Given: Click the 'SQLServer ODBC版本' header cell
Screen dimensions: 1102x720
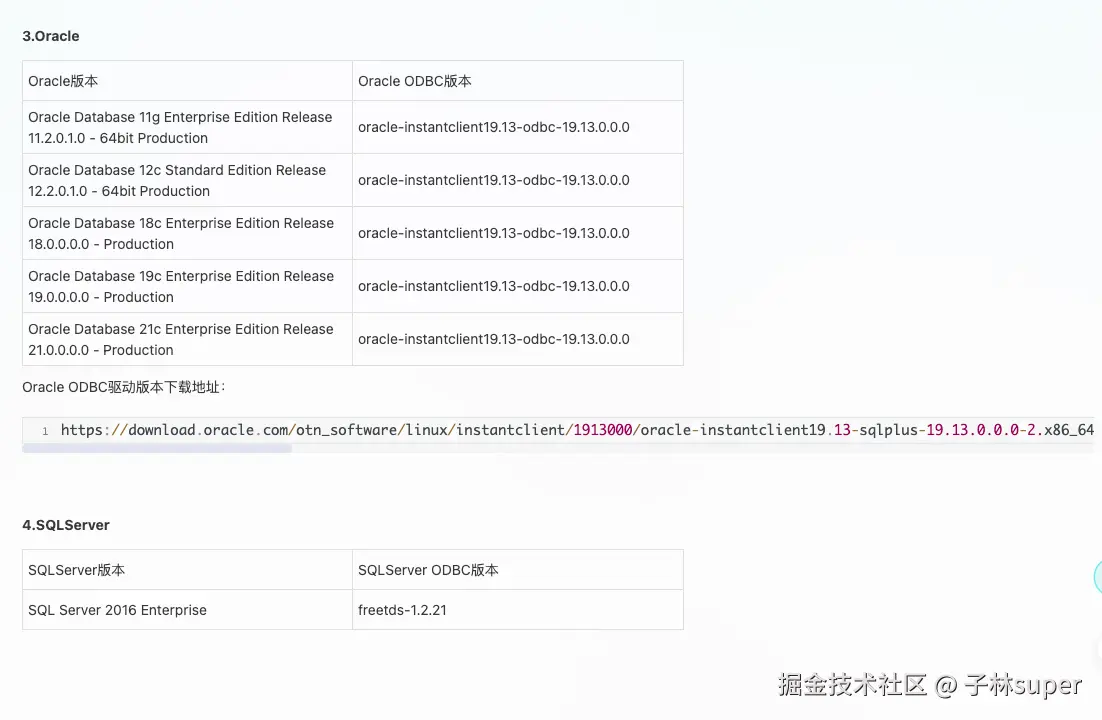Looking at the screenshot, I should (x=517, y=570).
